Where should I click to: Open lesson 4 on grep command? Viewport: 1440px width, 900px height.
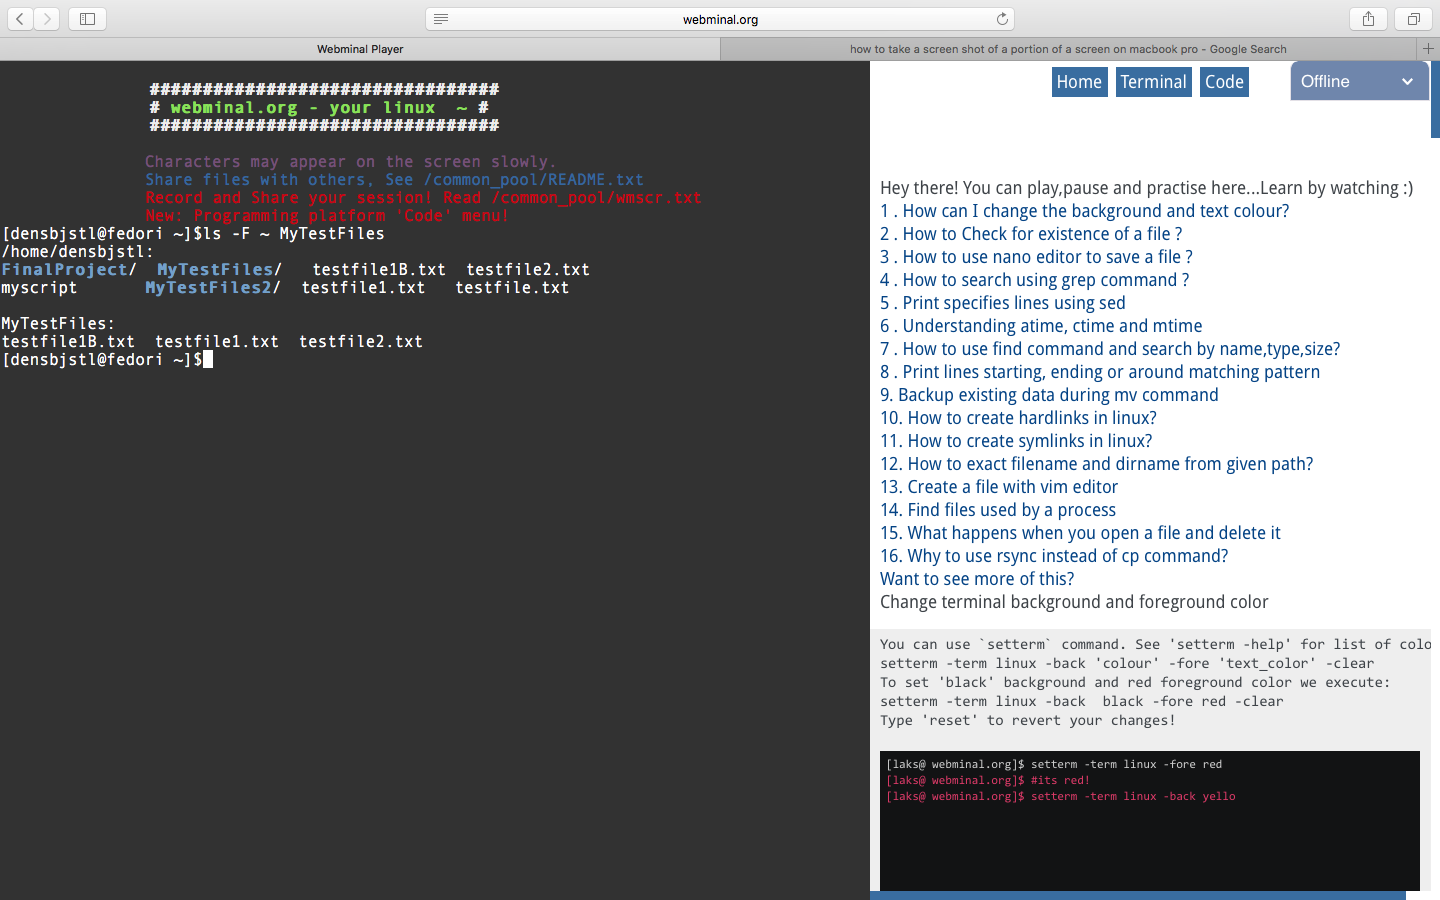click(1034, 280)
